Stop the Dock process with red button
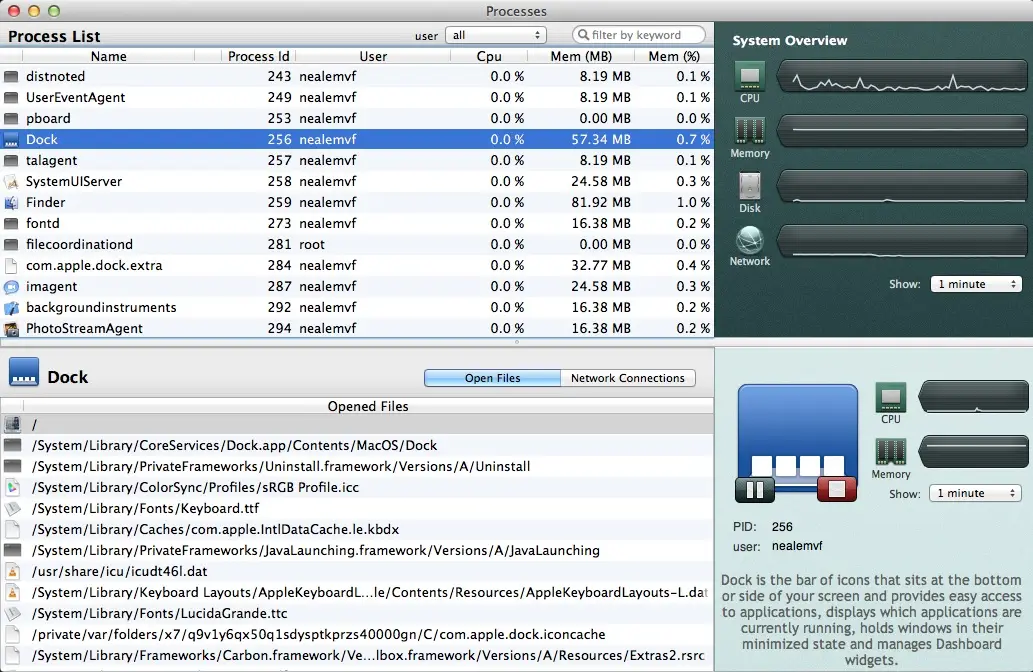 837,490
